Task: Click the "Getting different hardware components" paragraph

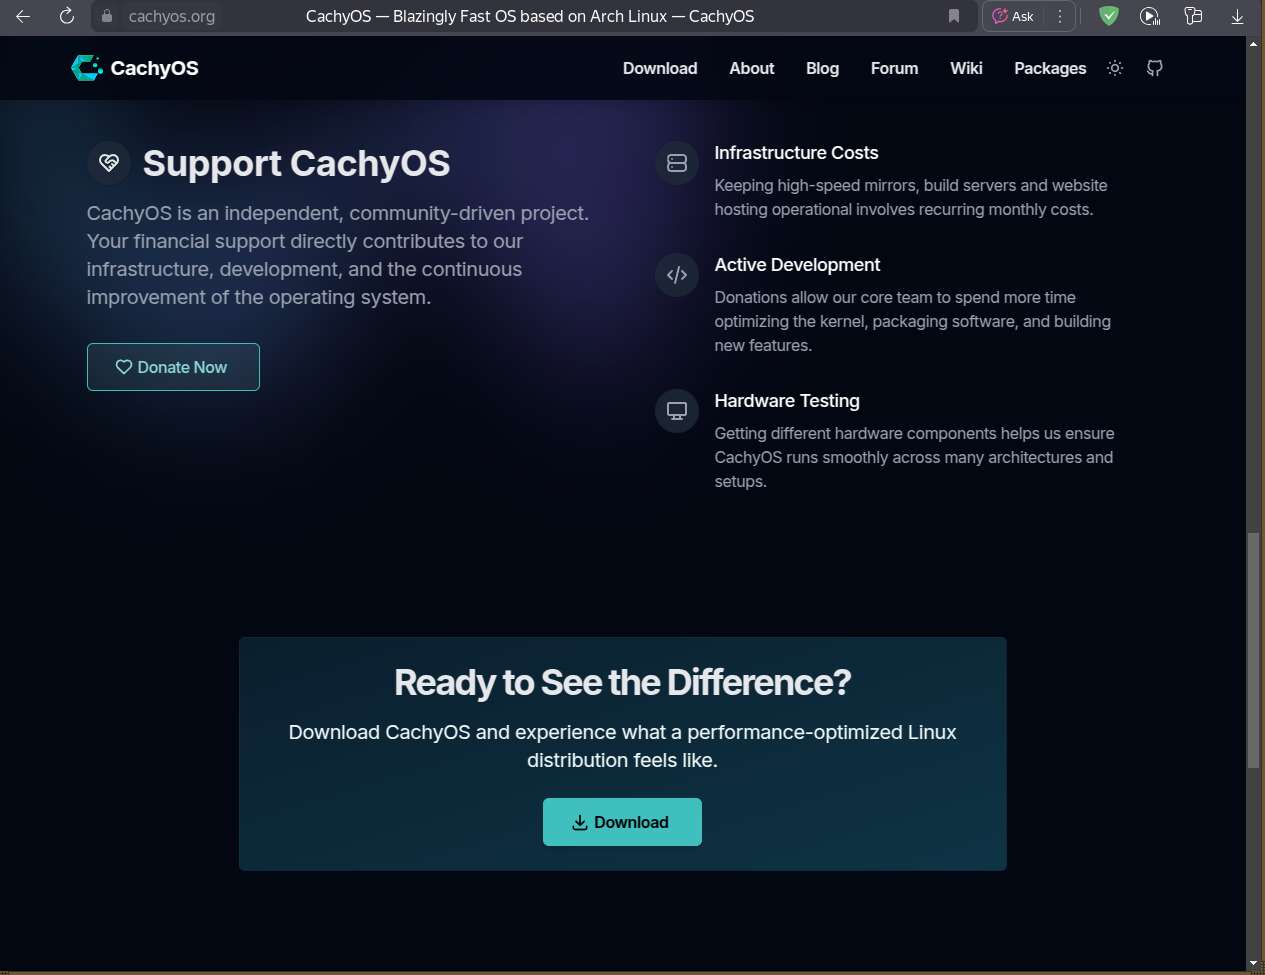Action: pyautogui.click(x=914, y=457)
